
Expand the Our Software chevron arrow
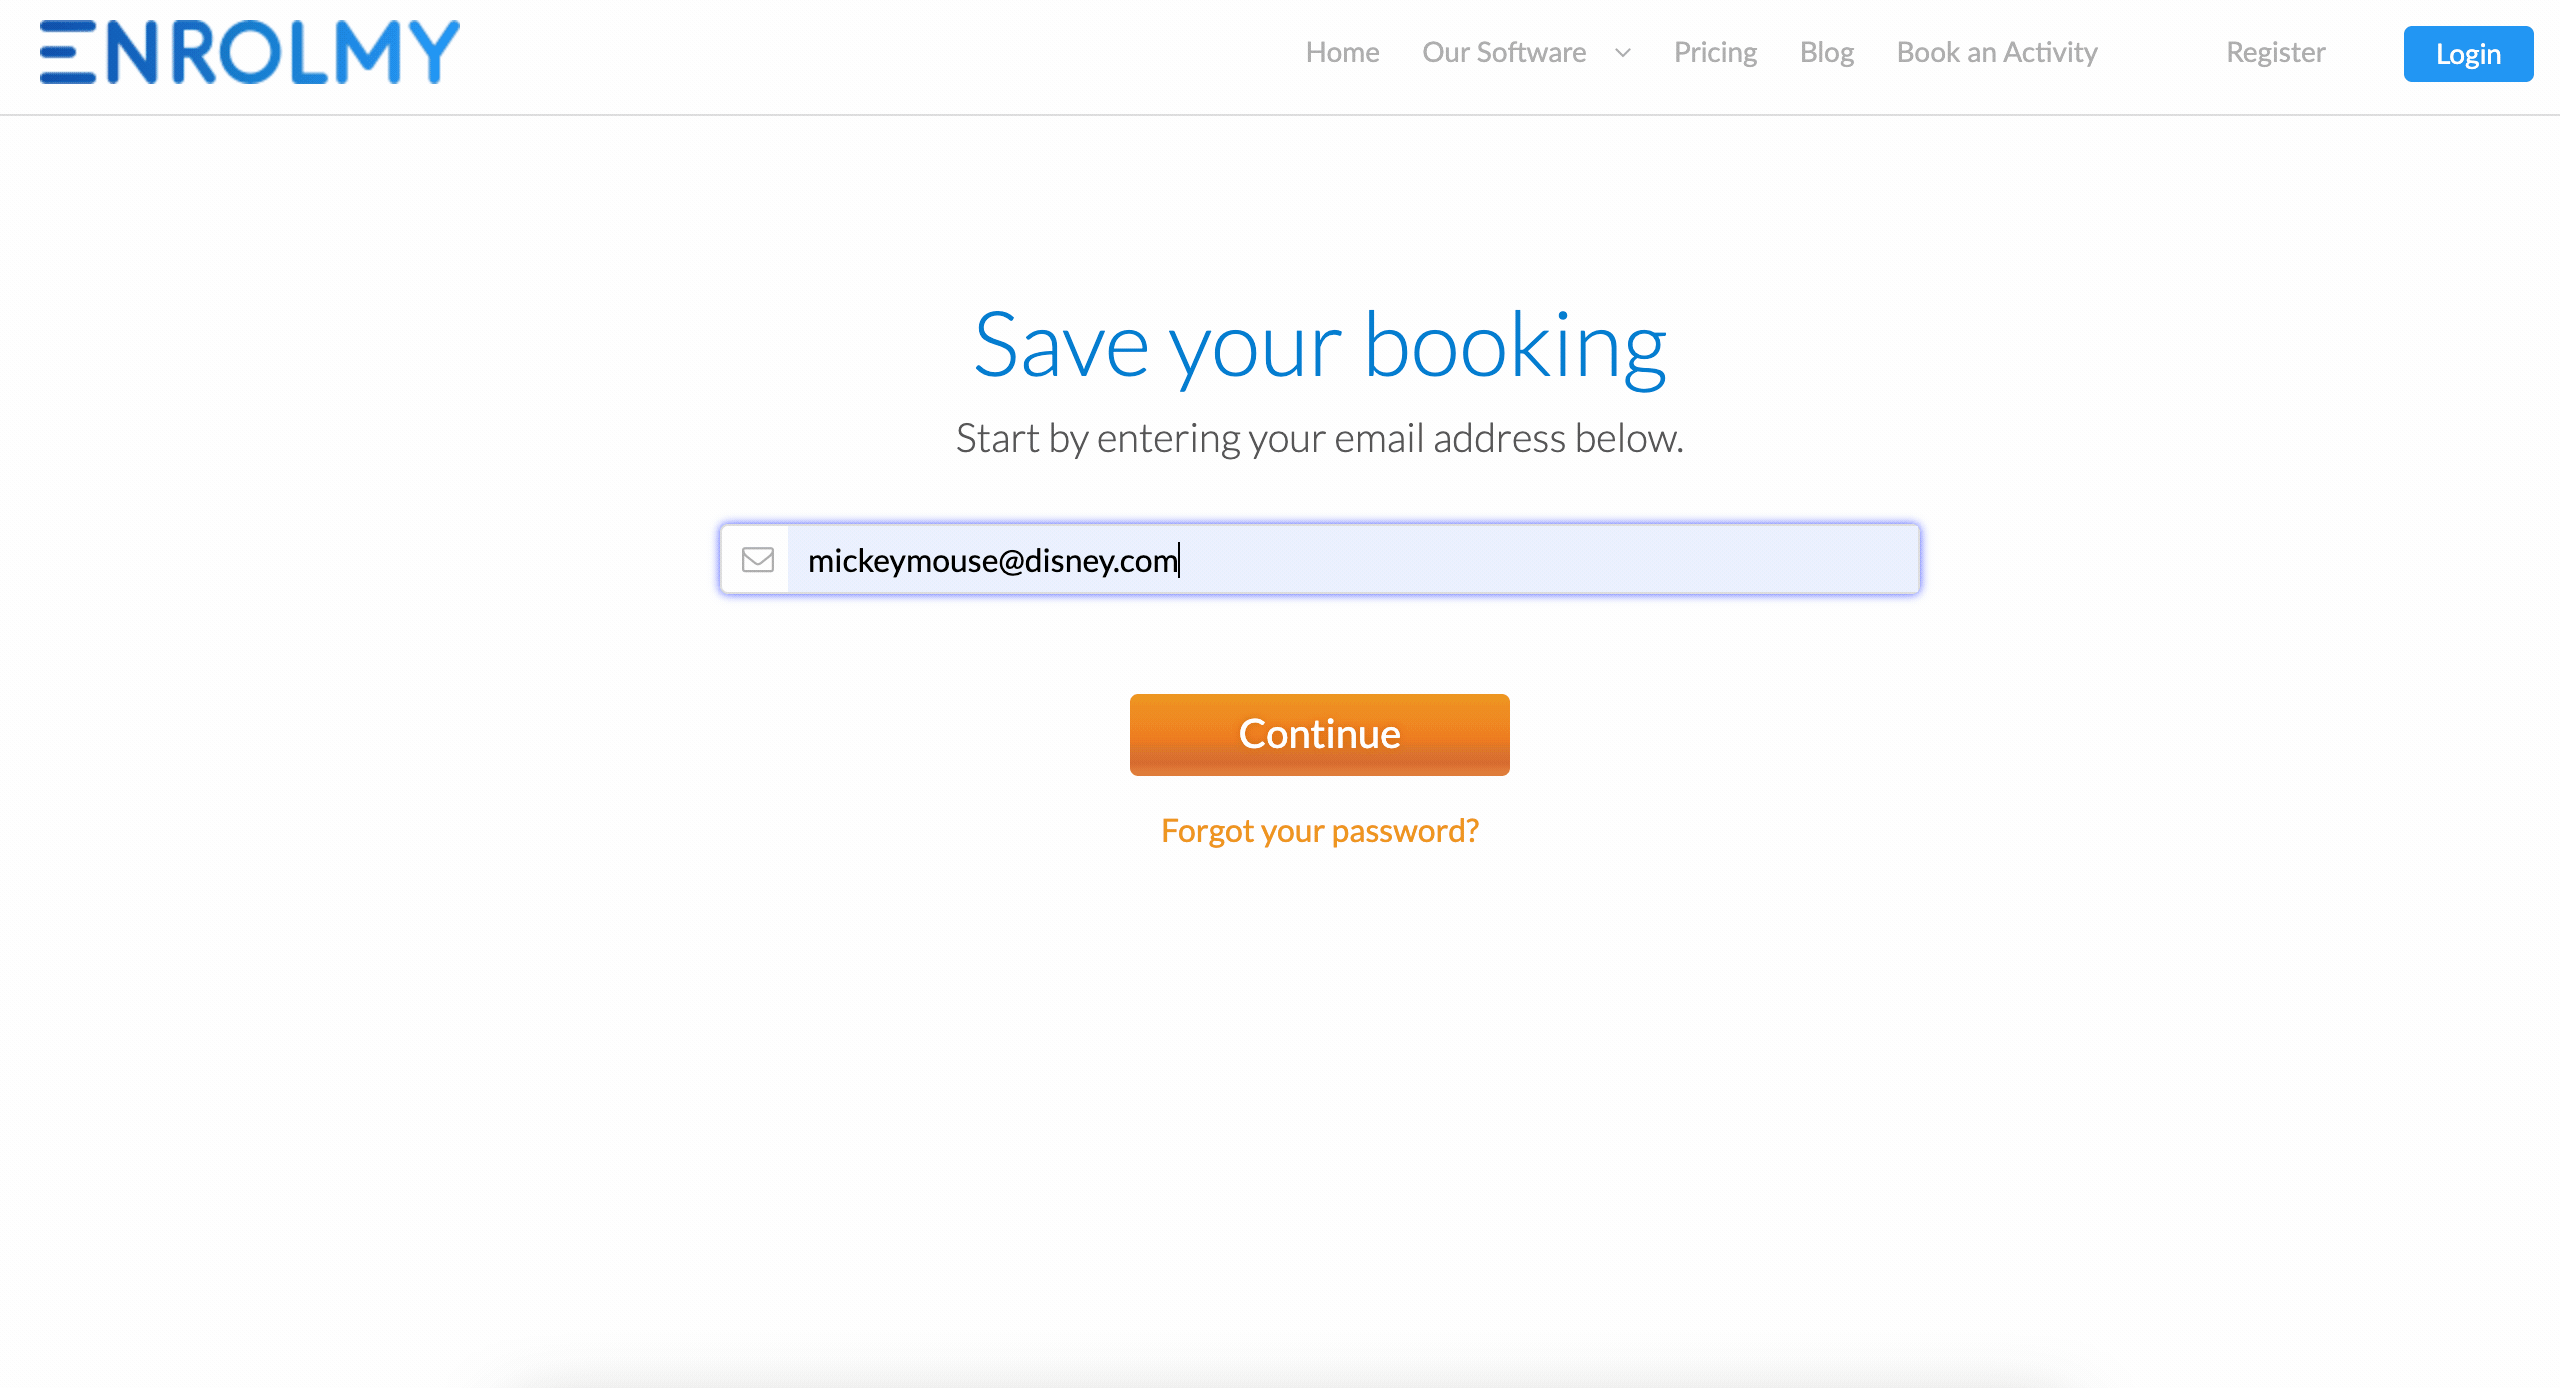[1623, 53]
